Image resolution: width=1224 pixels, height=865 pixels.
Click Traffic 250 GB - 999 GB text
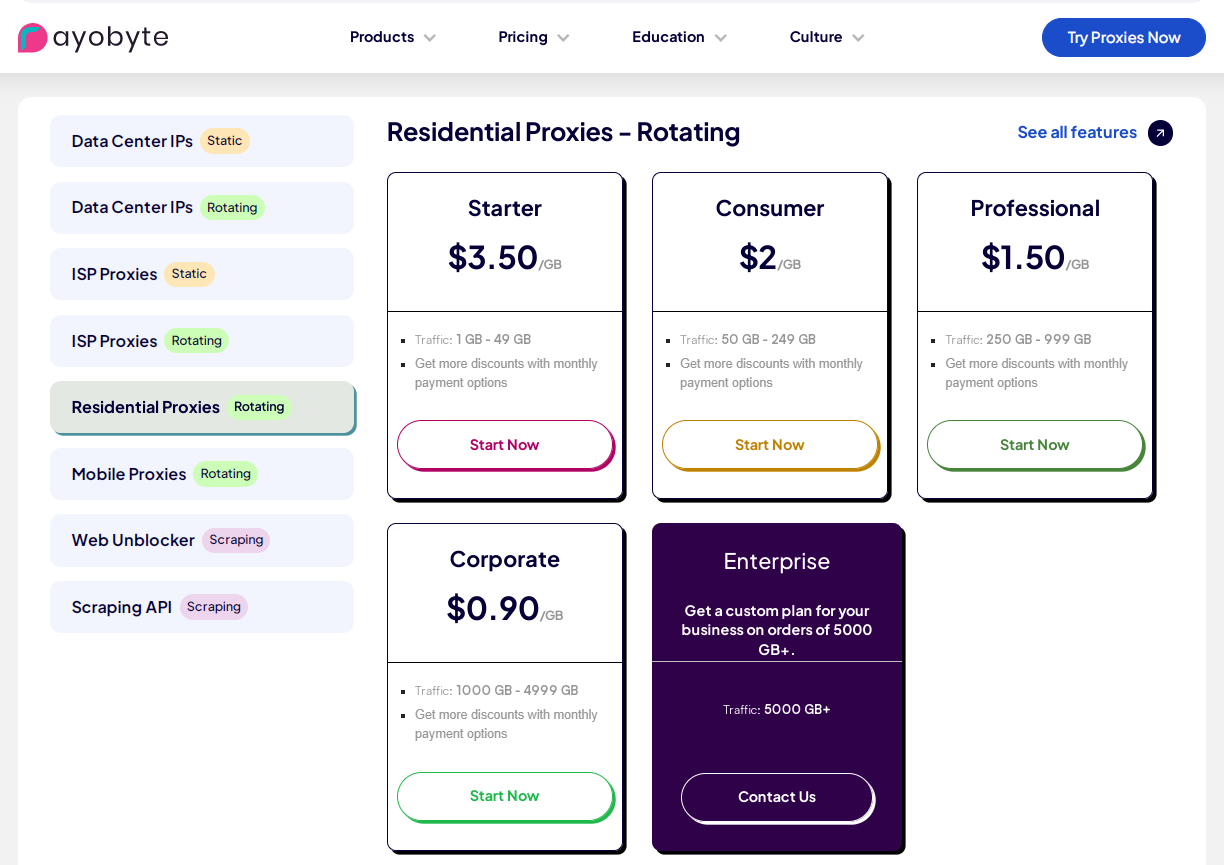coord(1018,340)
